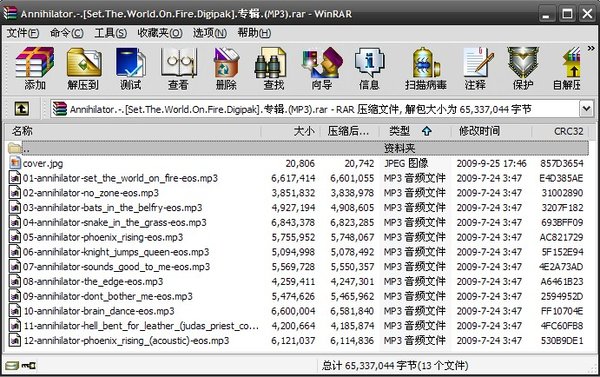Click the 资料夹 label in parent row
Screen dimensions: 600x377
coord(399,148)
